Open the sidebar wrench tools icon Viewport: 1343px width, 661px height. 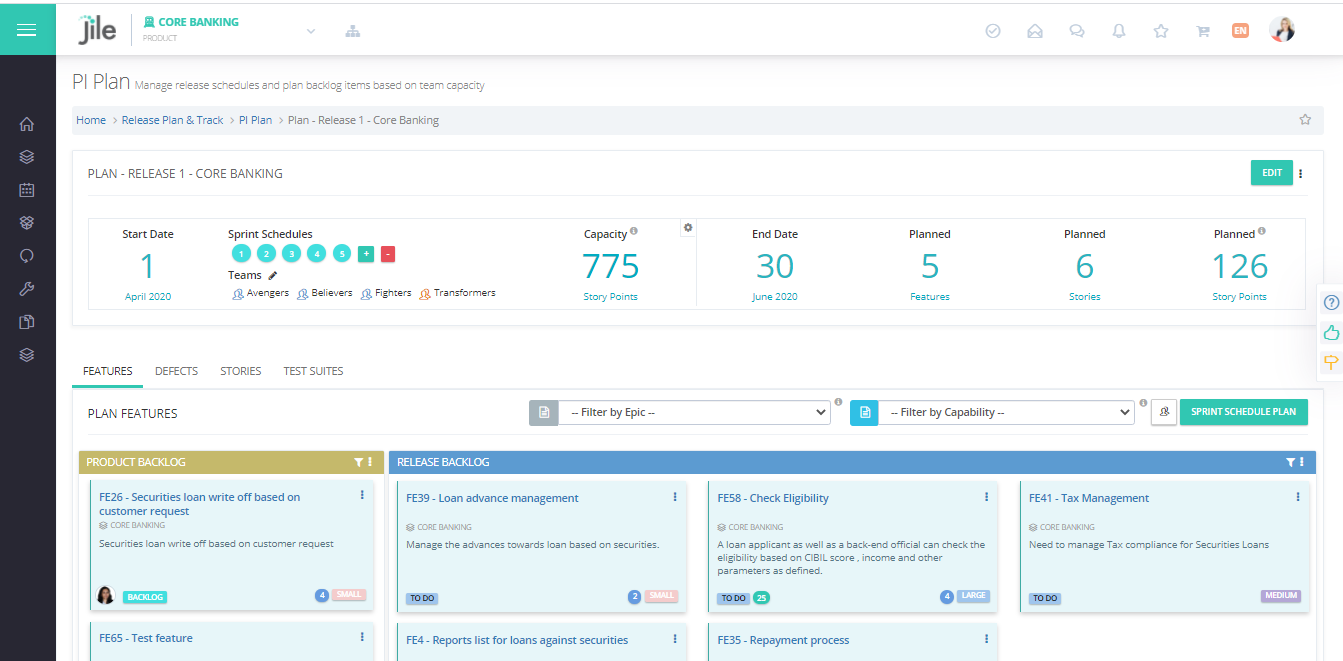pyautogui.click(x=27, y=289)
